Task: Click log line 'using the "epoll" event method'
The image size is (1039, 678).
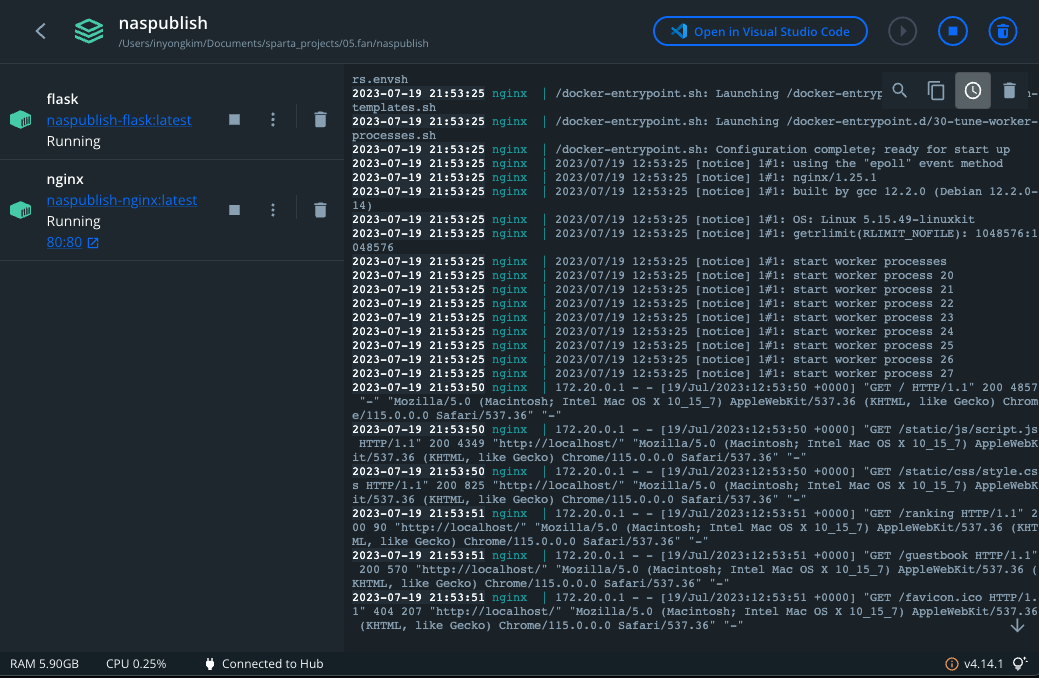Action: pyautogui.click(x=677, y=164)
